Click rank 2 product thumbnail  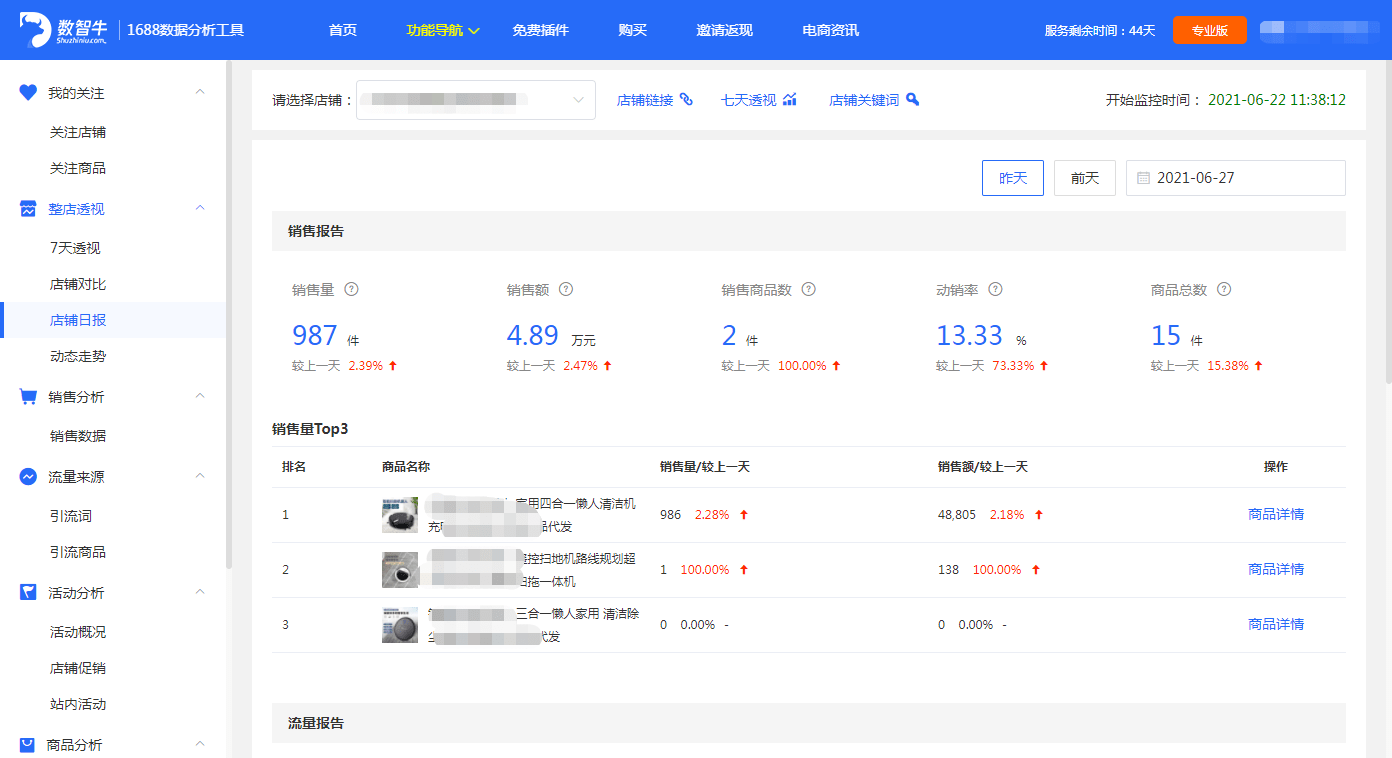(x=400, y=570)
